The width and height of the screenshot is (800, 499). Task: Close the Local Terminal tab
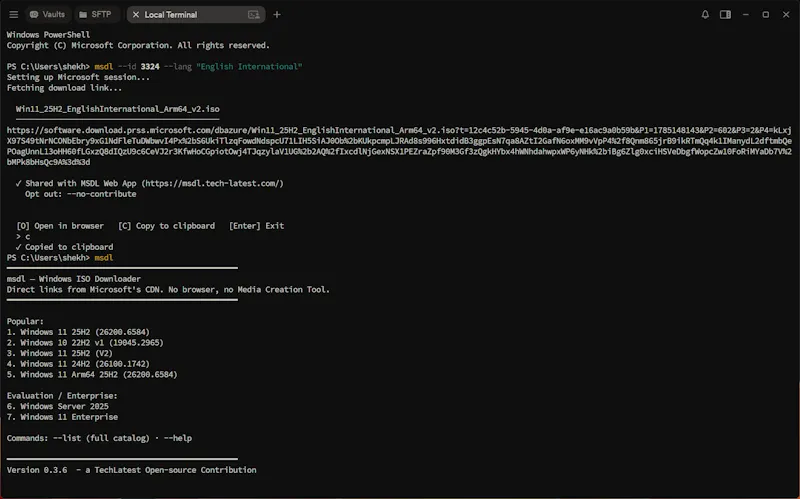click(x=136, y=15)
